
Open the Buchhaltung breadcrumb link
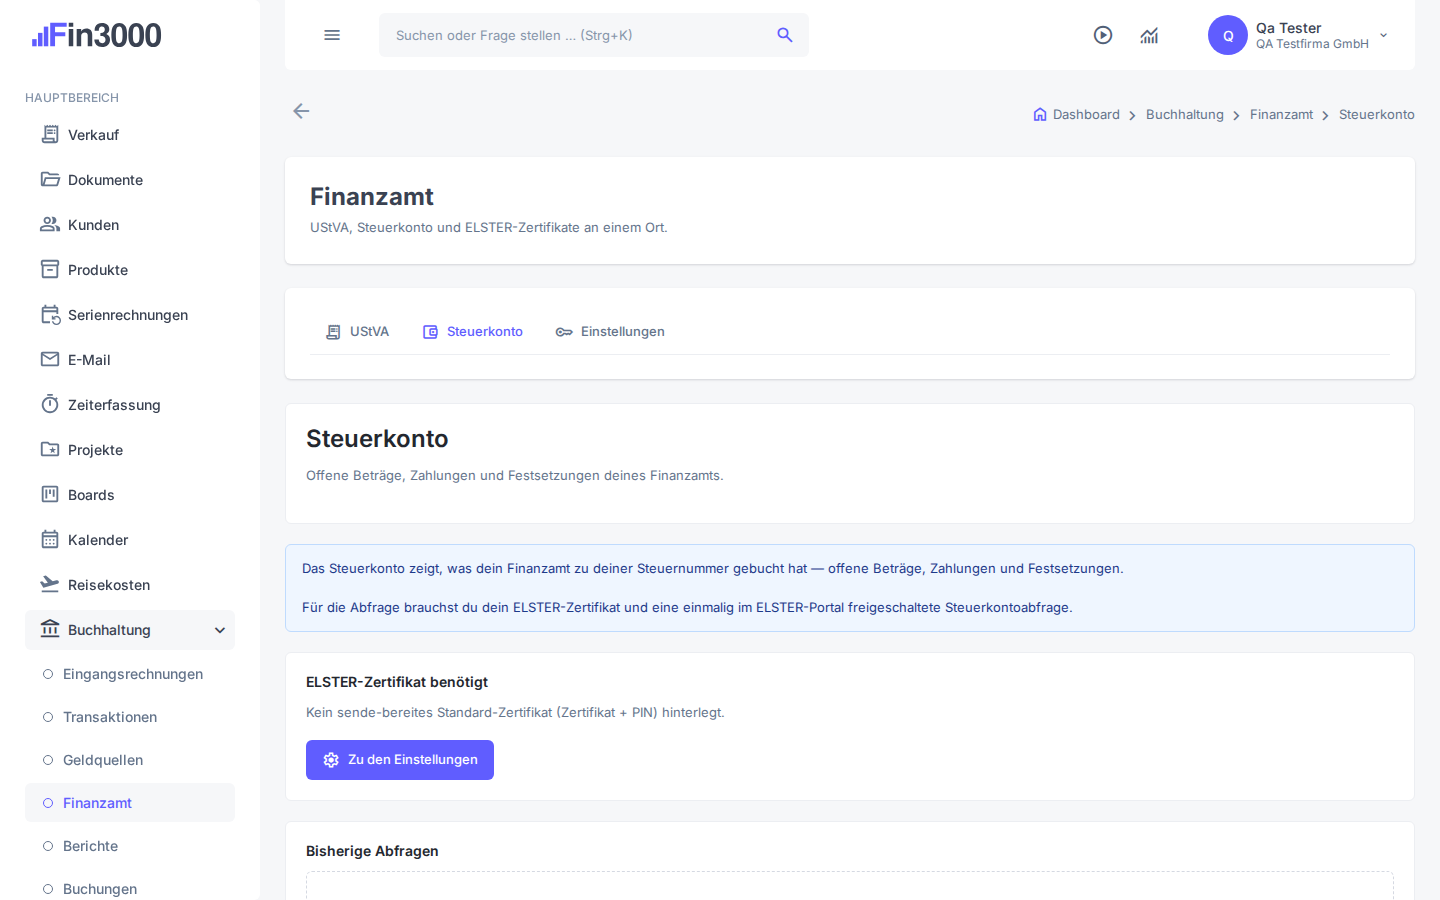1185,115
